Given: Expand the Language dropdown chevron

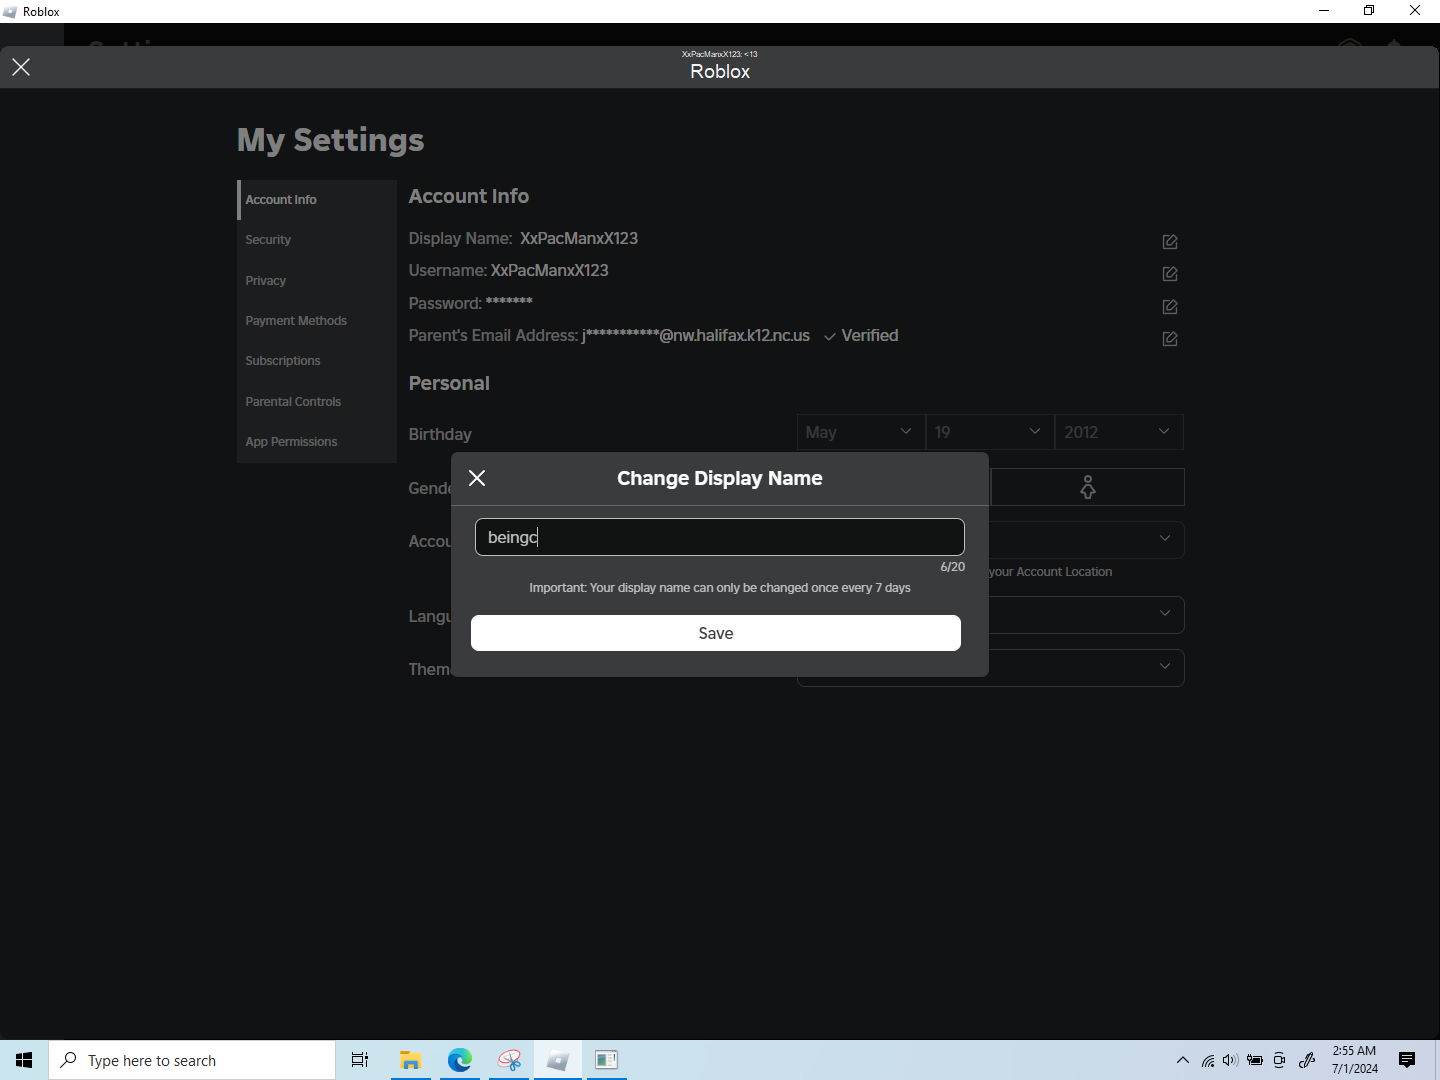Looking at the screenshot, I should point(1165,614).
